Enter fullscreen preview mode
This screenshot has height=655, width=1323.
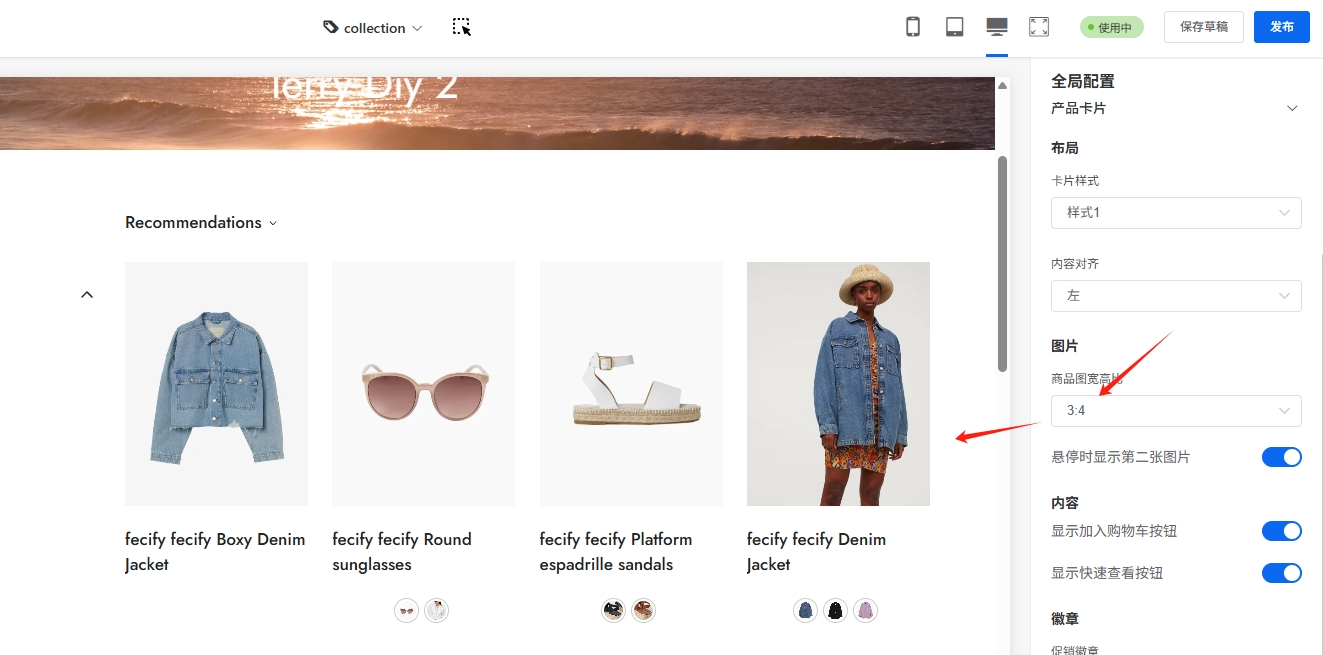coord(1039,27)
